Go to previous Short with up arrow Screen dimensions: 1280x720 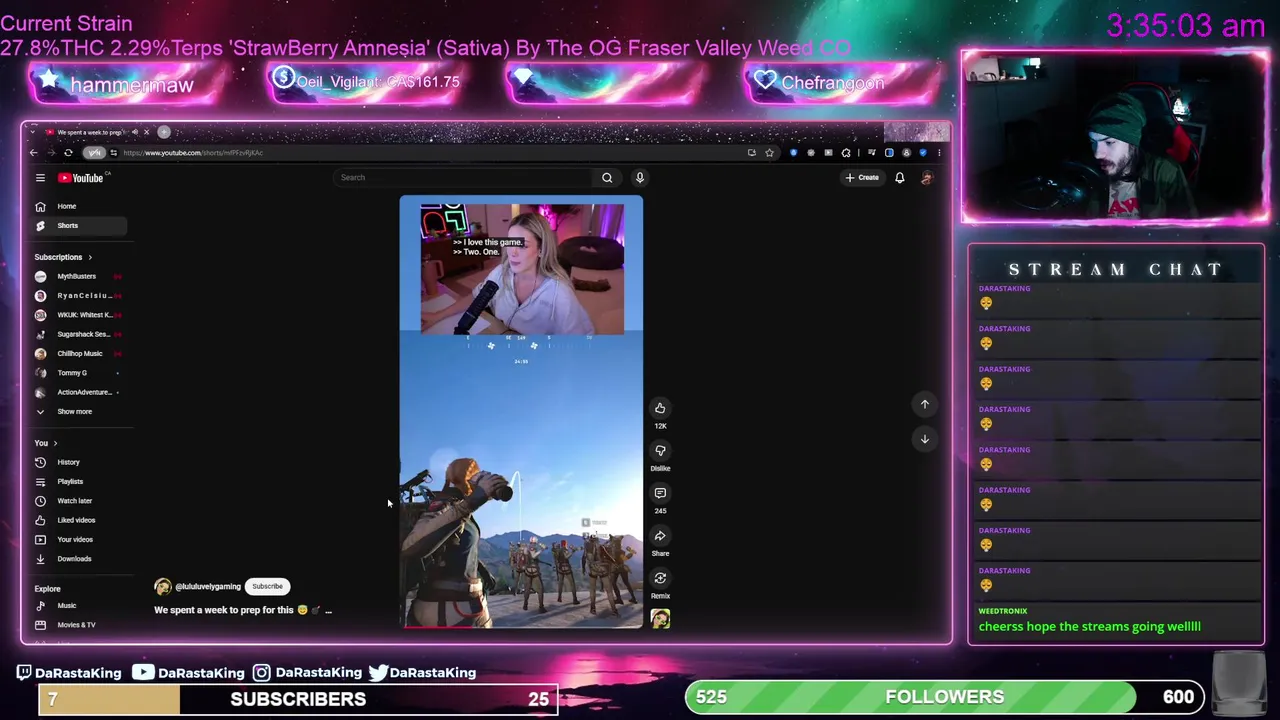[x=925, y=404]
